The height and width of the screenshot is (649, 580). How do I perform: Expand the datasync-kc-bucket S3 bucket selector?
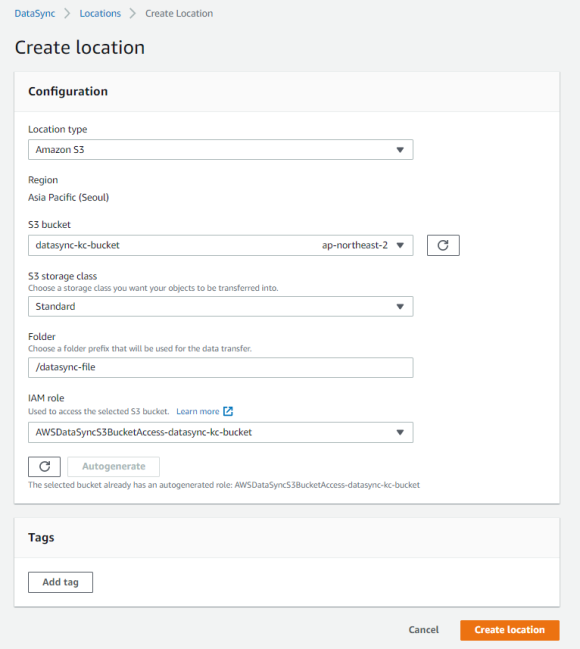221,245
